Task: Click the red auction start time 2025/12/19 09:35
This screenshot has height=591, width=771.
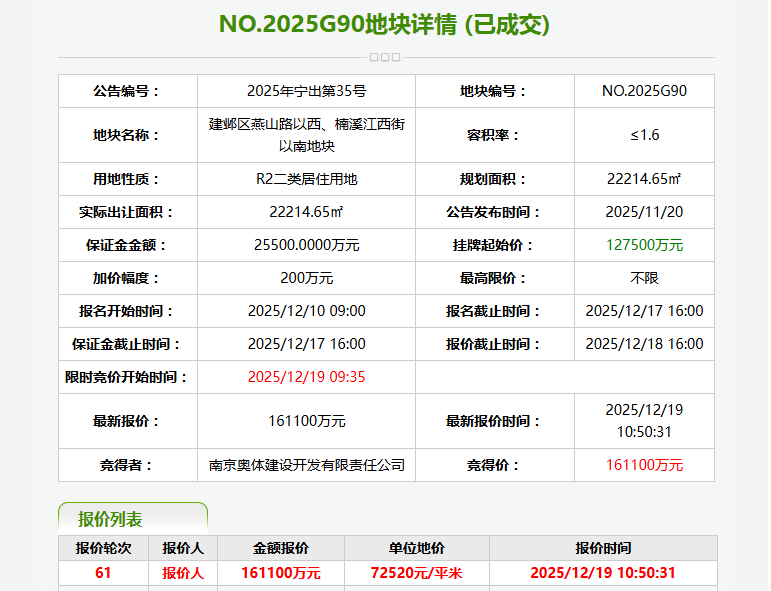Action: point(306,377)
